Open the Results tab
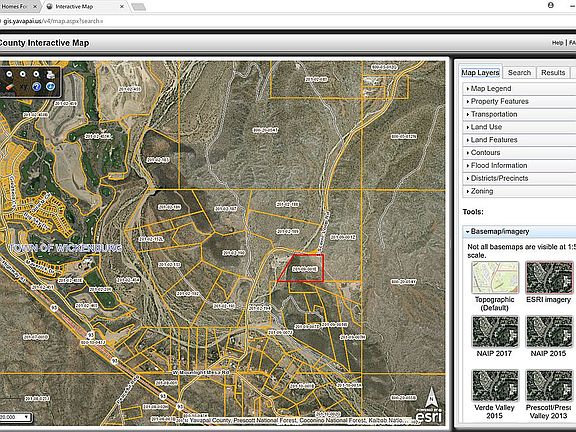Image resolution: width=576 pixels, height=432 pixels. (553, 72)
